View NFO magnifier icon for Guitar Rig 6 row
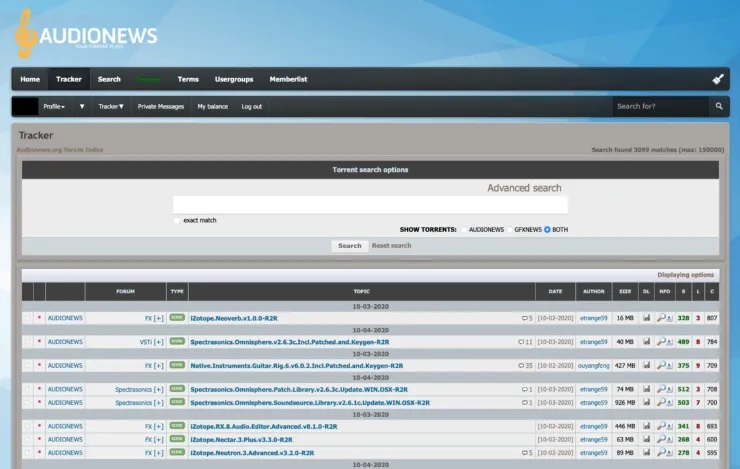 tap(661, 365)
